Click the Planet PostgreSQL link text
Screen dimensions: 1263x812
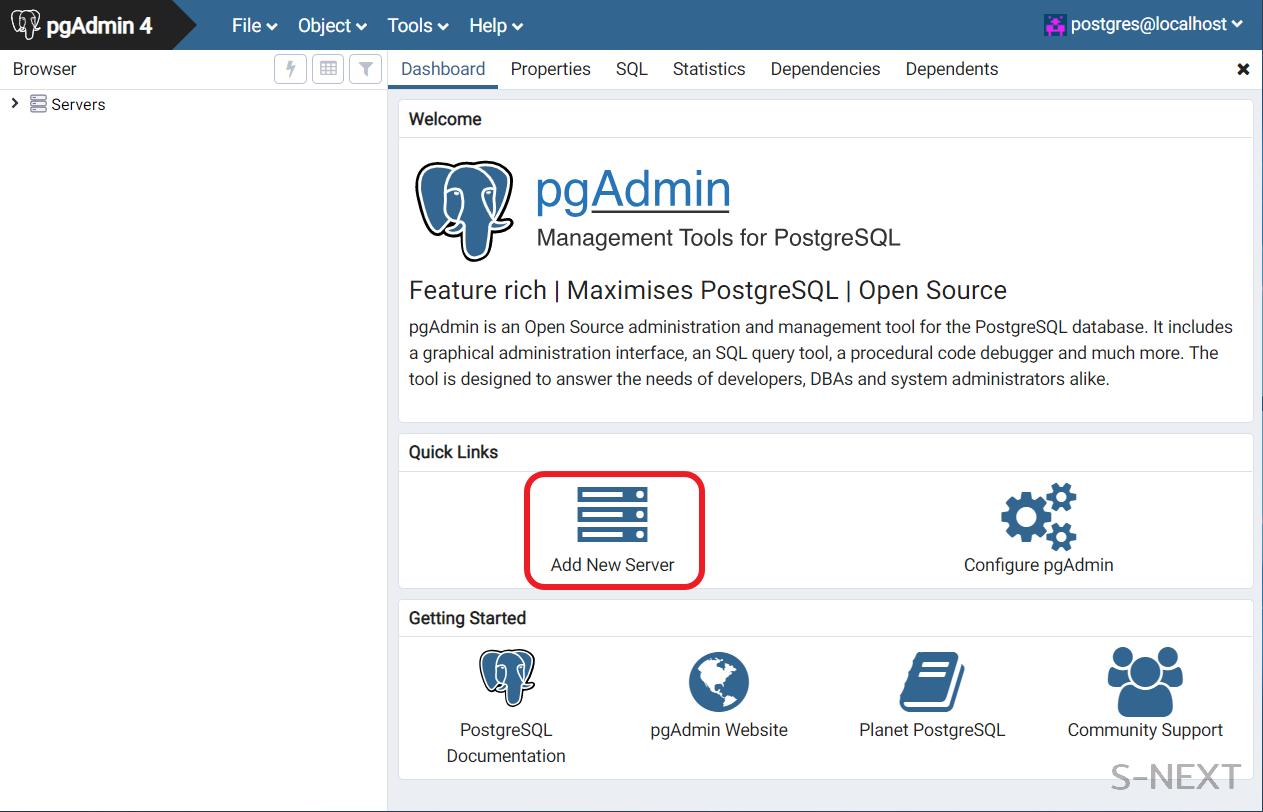[x=932, y=730]
